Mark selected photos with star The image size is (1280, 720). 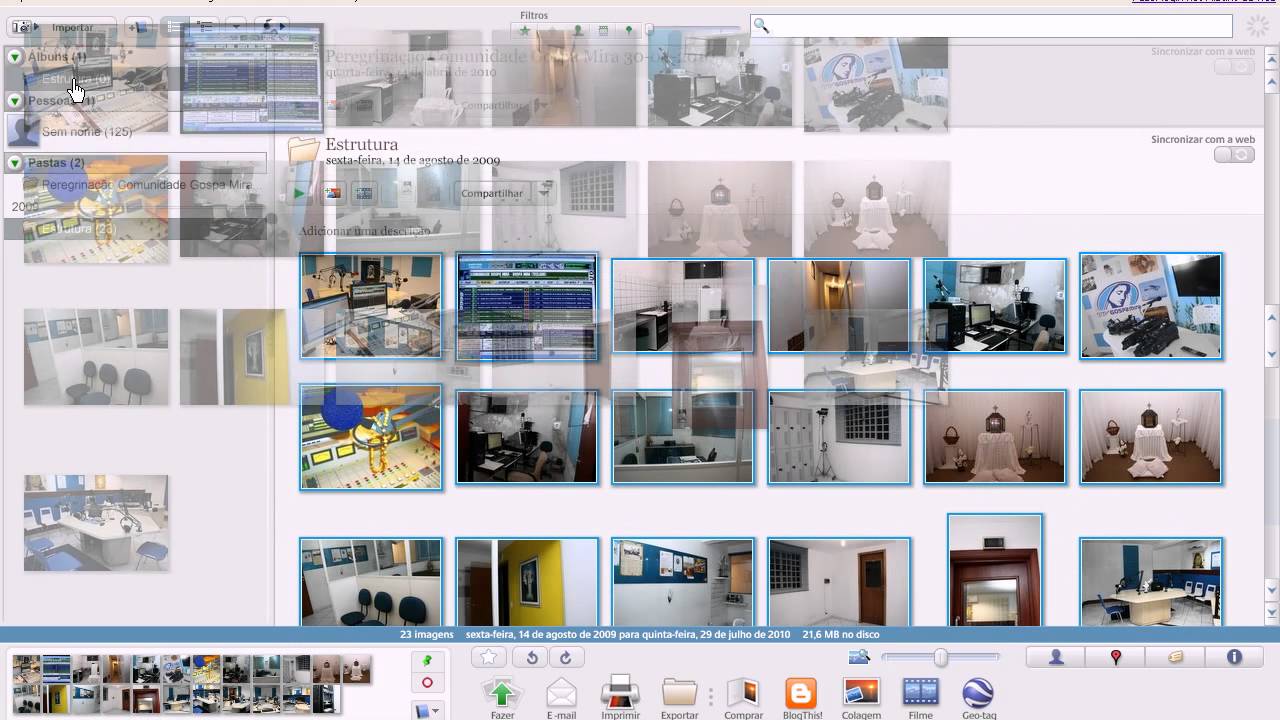point(488,657)
